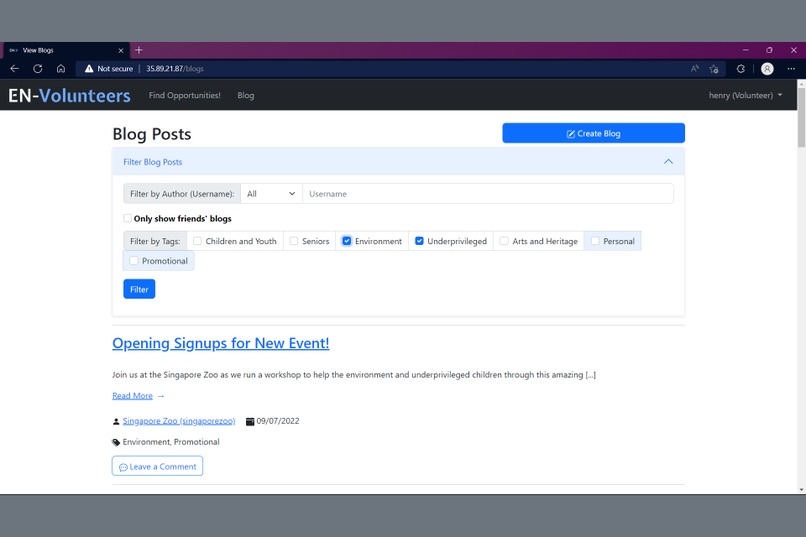The image size is (806, 537).
Task: Click the post date 09/07/2022
Action: [278, 421]
